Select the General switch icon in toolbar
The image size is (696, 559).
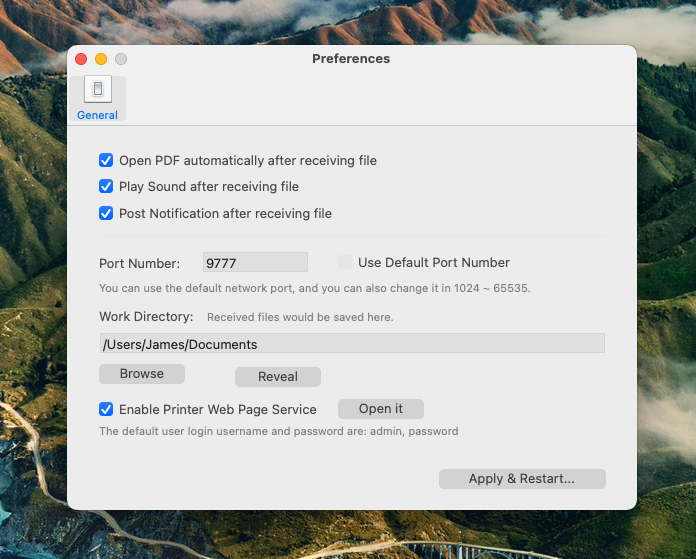click(98, 89)
